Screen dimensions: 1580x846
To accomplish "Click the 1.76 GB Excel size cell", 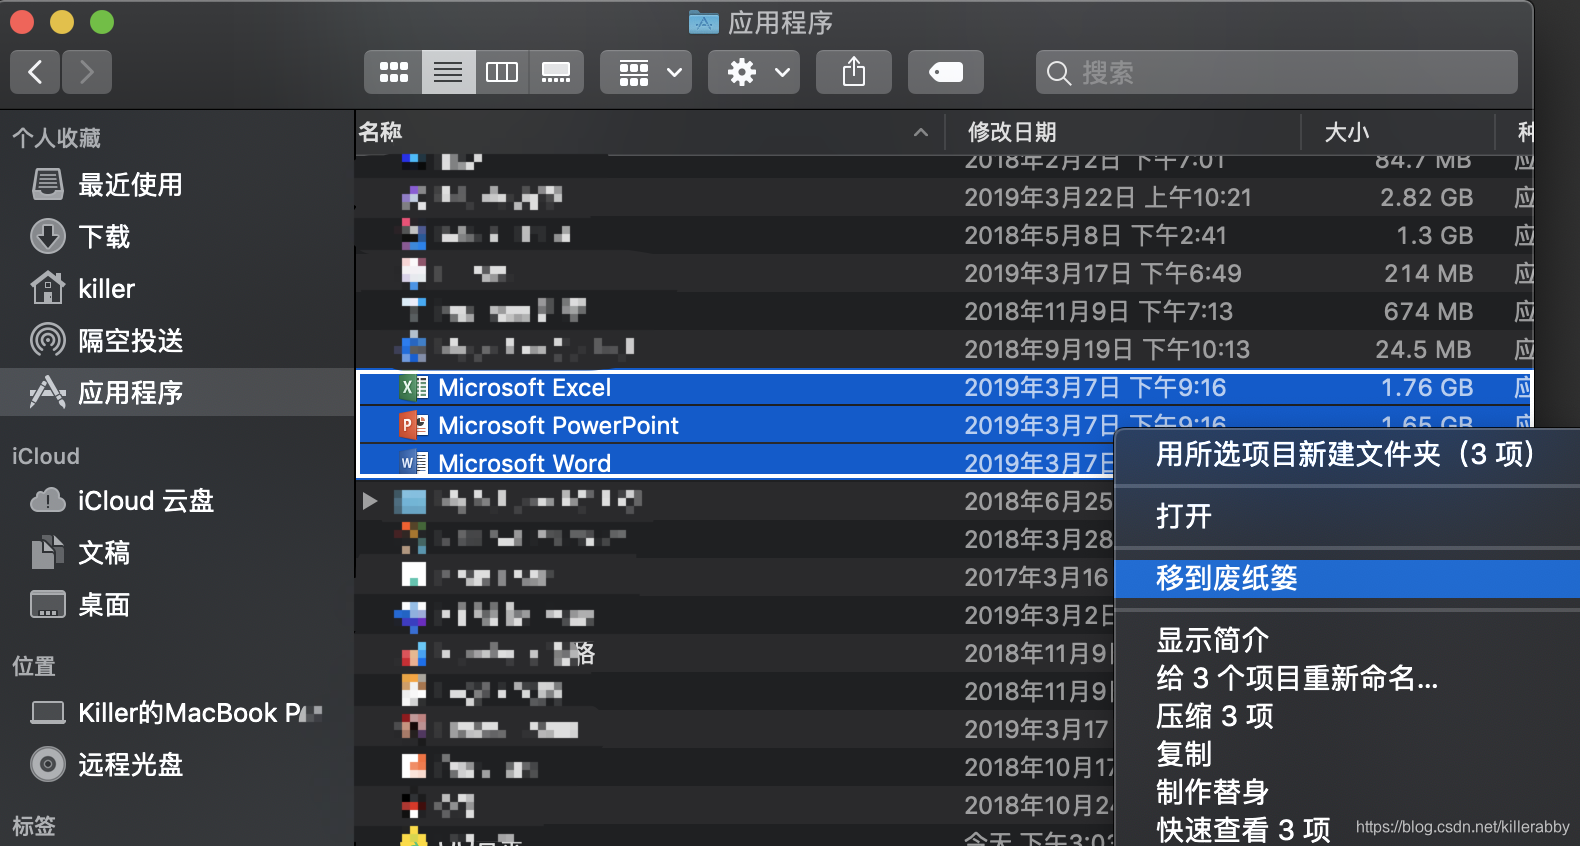I will [1426, 388].
